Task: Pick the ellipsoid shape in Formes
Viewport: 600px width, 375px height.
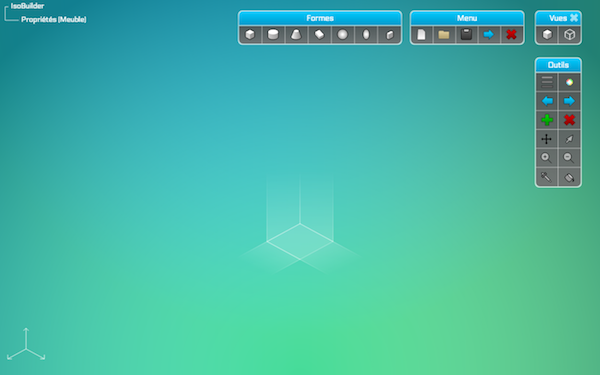Action: (x=366, y=35)
